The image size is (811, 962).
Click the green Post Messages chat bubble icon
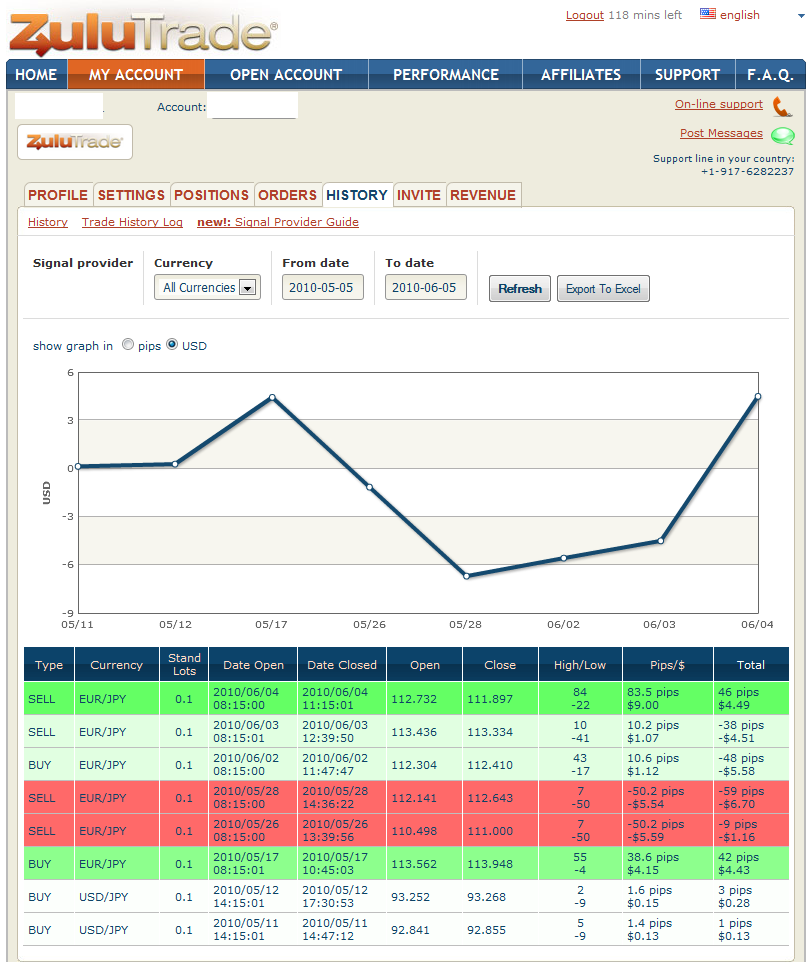coord(782,136)
